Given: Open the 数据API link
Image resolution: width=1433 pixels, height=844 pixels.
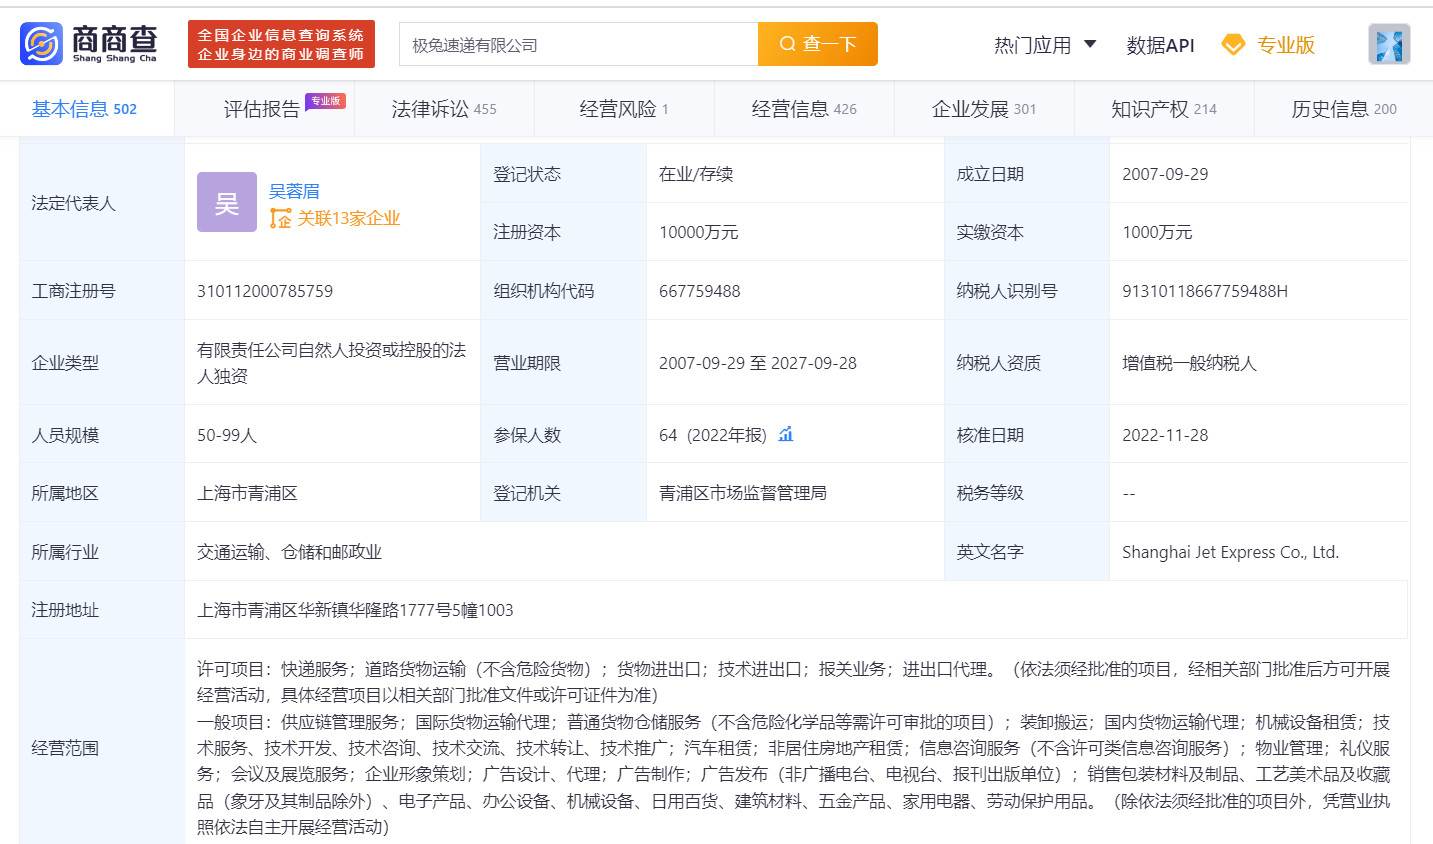Looking at the screenshot, I should pyautogui.click(x=1160, y=45).
